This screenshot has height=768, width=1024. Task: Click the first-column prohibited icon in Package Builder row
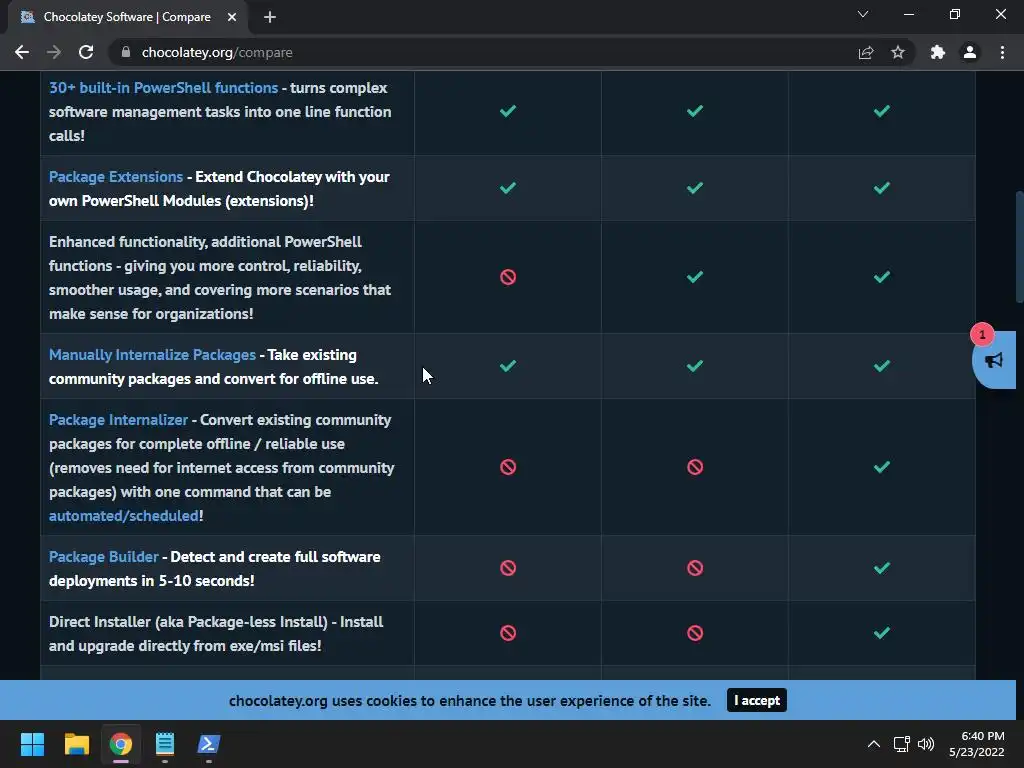[x=507, y=568]
